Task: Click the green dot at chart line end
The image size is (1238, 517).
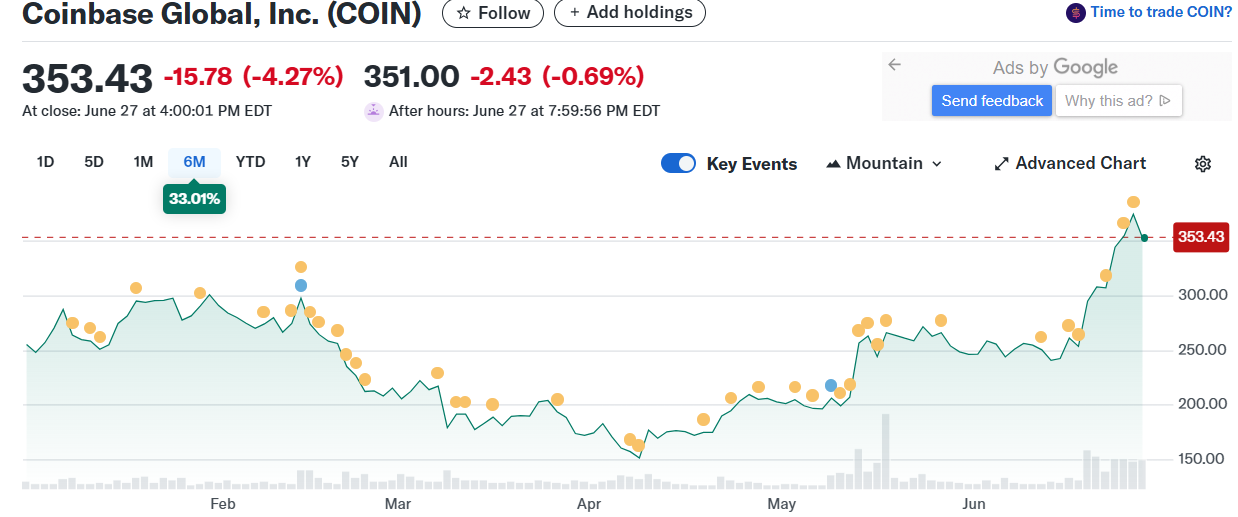Action: pos(1145,238)
